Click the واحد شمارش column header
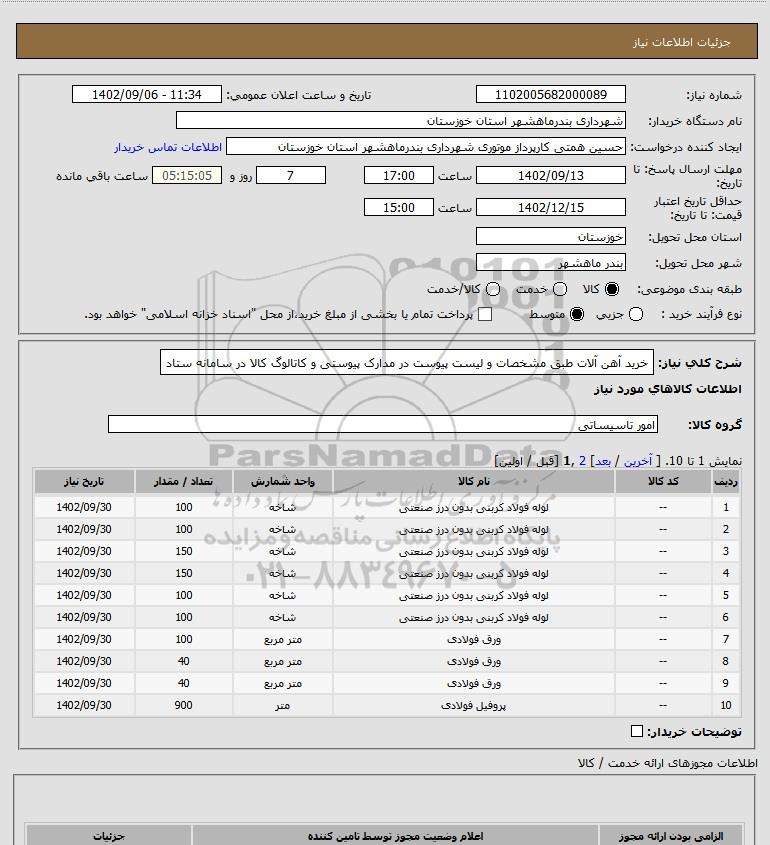Image resolution: width=770 pixels, height=845 pixels. (x=282, y=481)
